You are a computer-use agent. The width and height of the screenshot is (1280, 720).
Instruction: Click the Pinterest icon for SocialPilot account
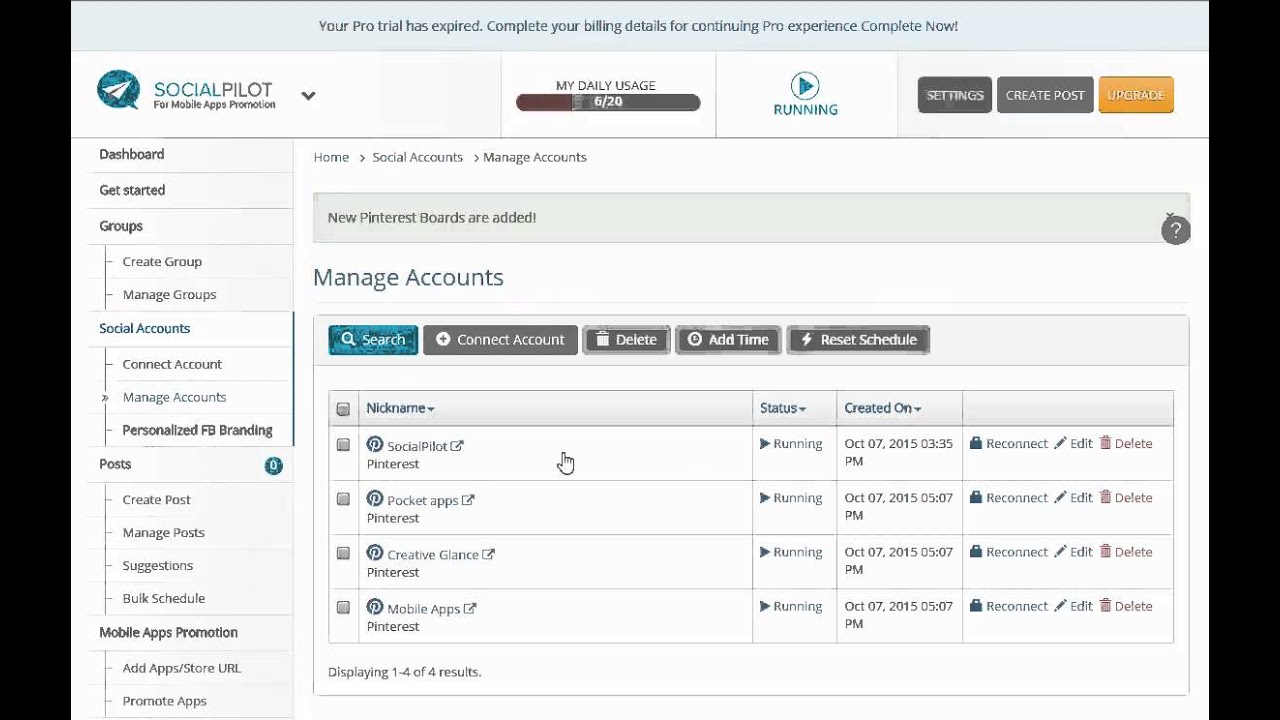click(x=375, y=444)
